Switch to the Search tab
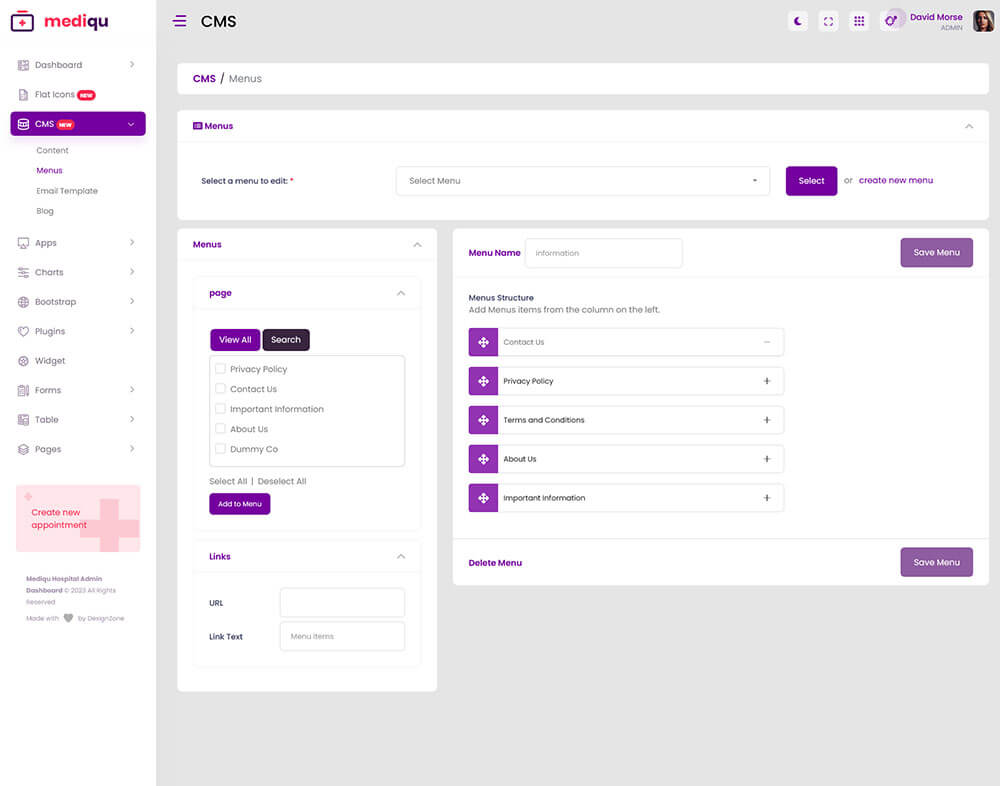 [286, 340]
